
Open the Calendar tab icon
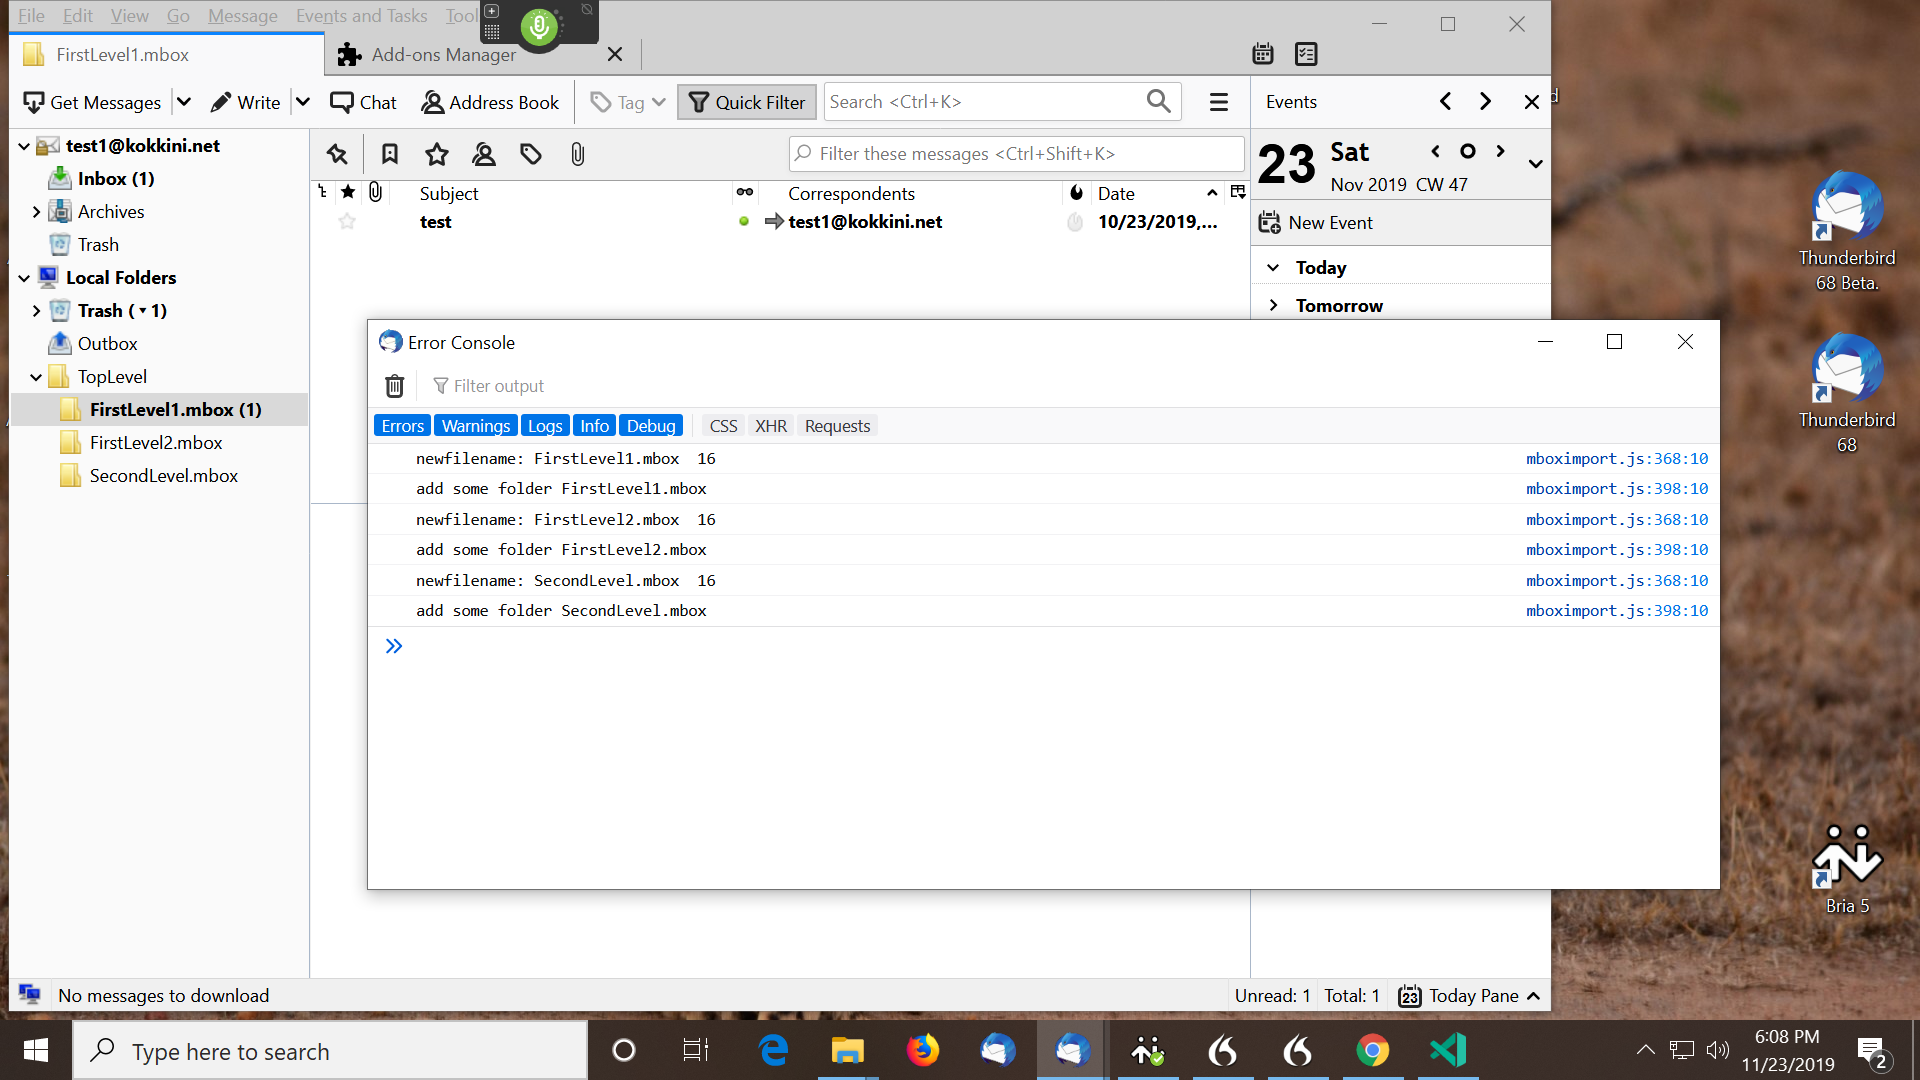(x=1262, y=53)
